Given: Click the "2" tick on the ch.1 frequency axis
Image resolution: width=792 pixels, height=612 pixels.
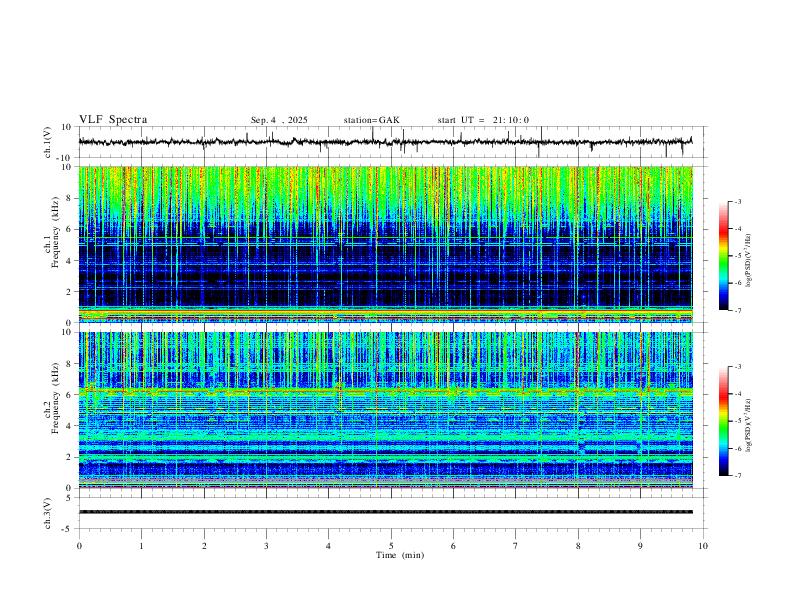Looking at the screenshot, I should coord(69,291).
